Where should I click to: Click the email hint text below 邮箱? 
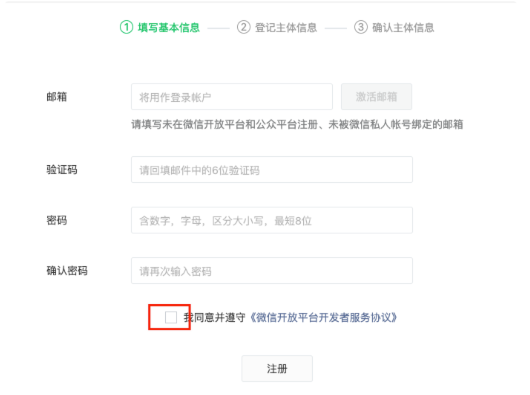(297, 125)
